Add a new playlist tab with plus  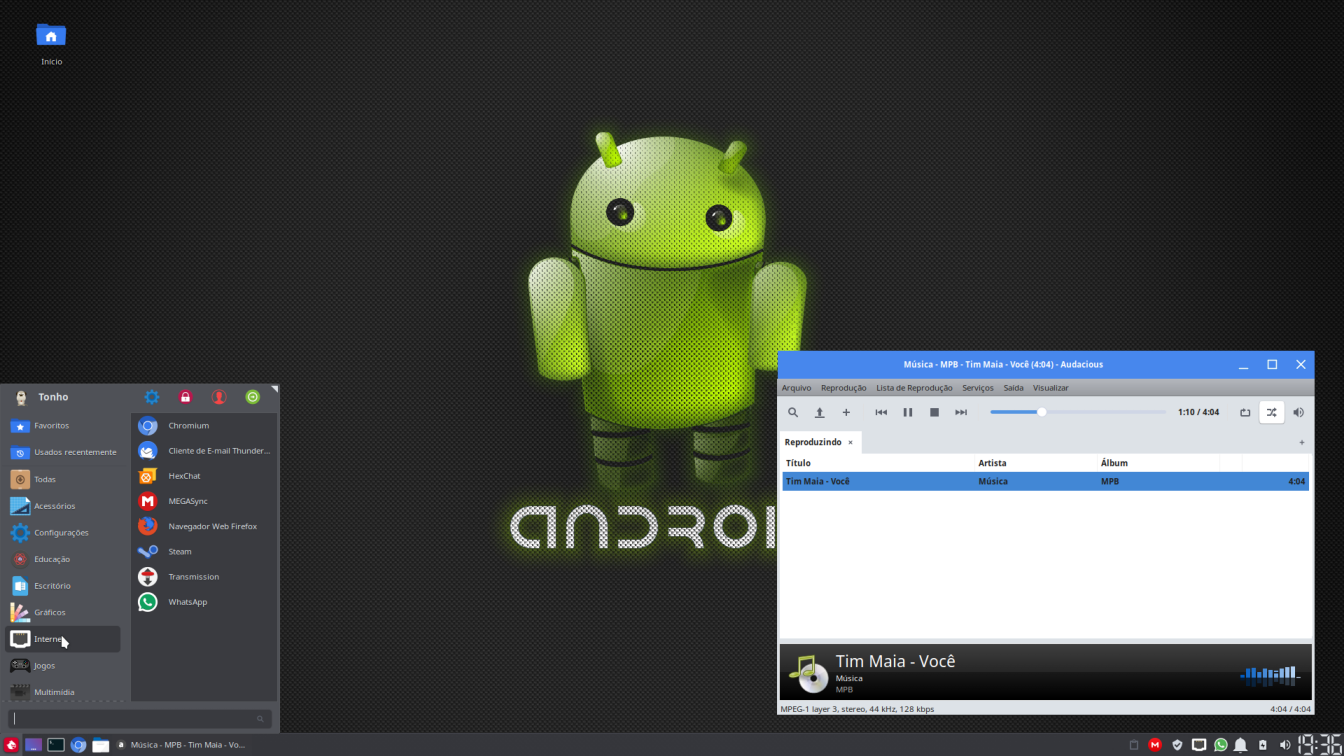pyautogui.click(x=1301, y=442)
